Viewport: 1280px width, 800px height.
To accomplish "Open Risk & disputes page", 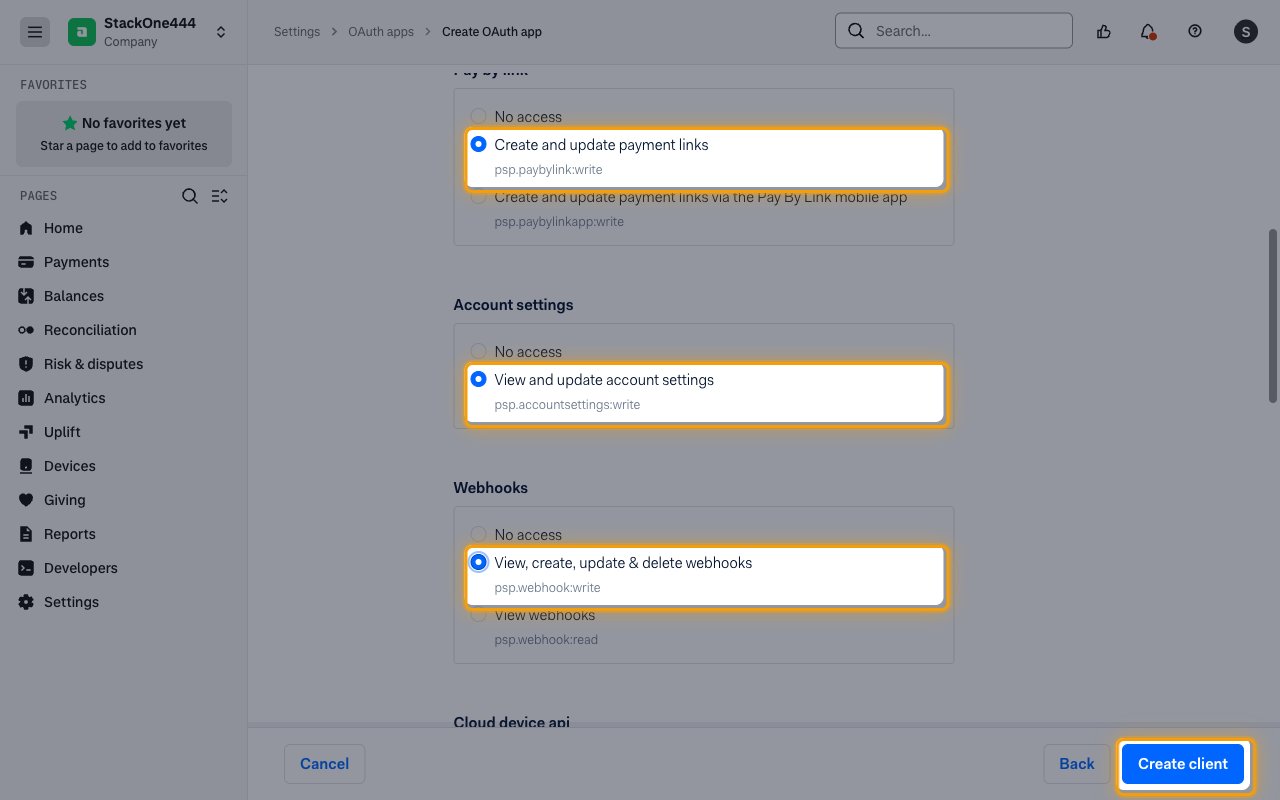I will tap(93, 364).
